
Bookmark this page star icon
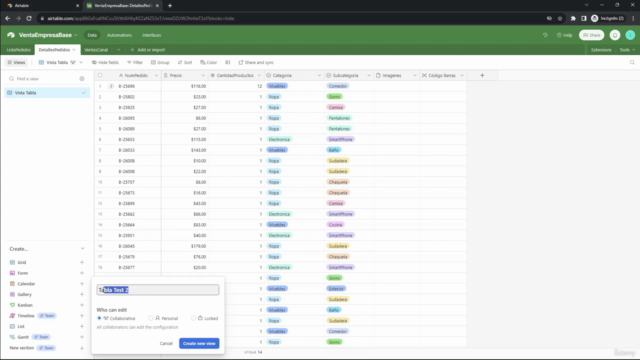(560, 18)
